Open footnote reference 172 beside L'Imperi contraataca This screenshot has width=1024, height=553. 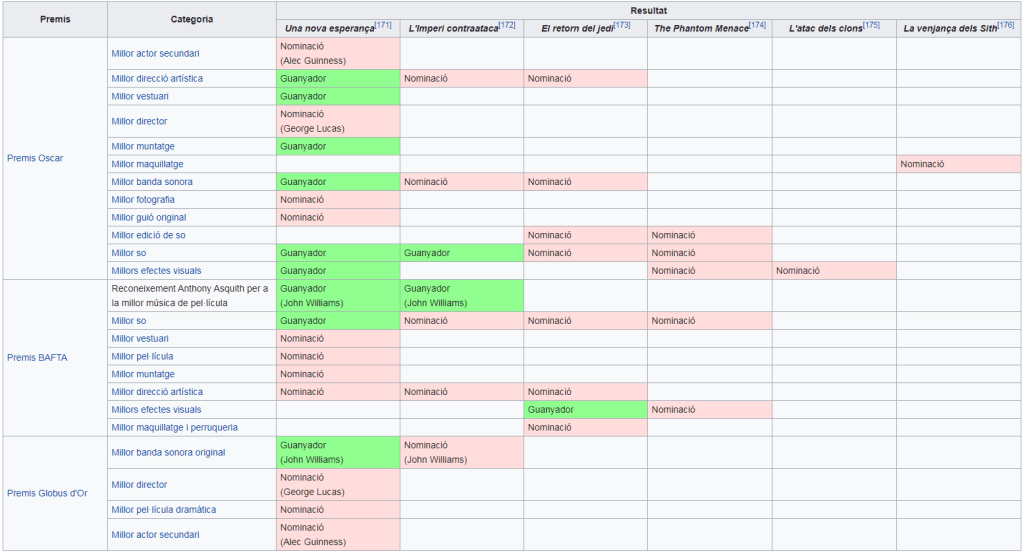[x=507, y=25]
